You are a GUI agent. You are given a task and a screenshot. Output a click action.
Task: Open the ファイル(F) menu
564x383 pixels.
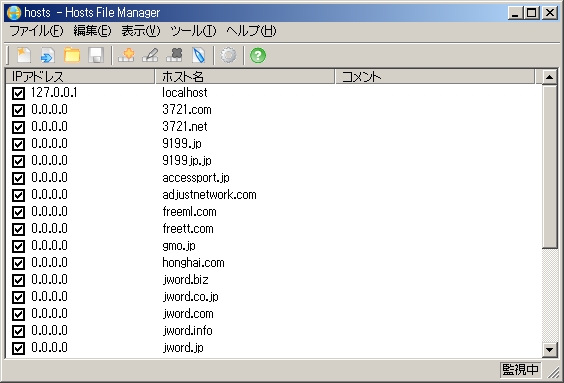(x=36, y=31)
